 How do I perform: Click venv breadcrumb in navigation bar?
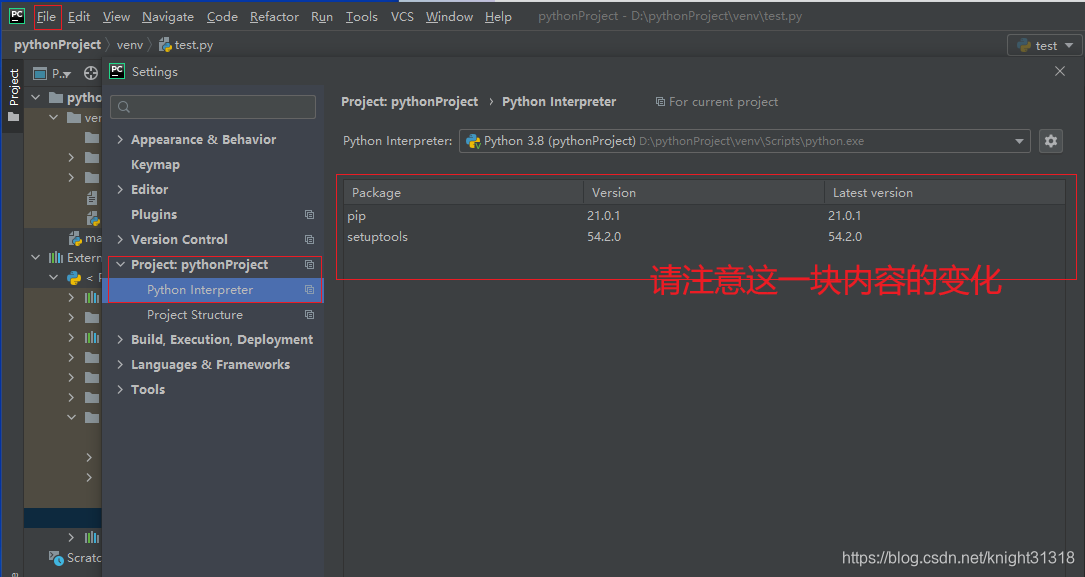click(129, 45)
